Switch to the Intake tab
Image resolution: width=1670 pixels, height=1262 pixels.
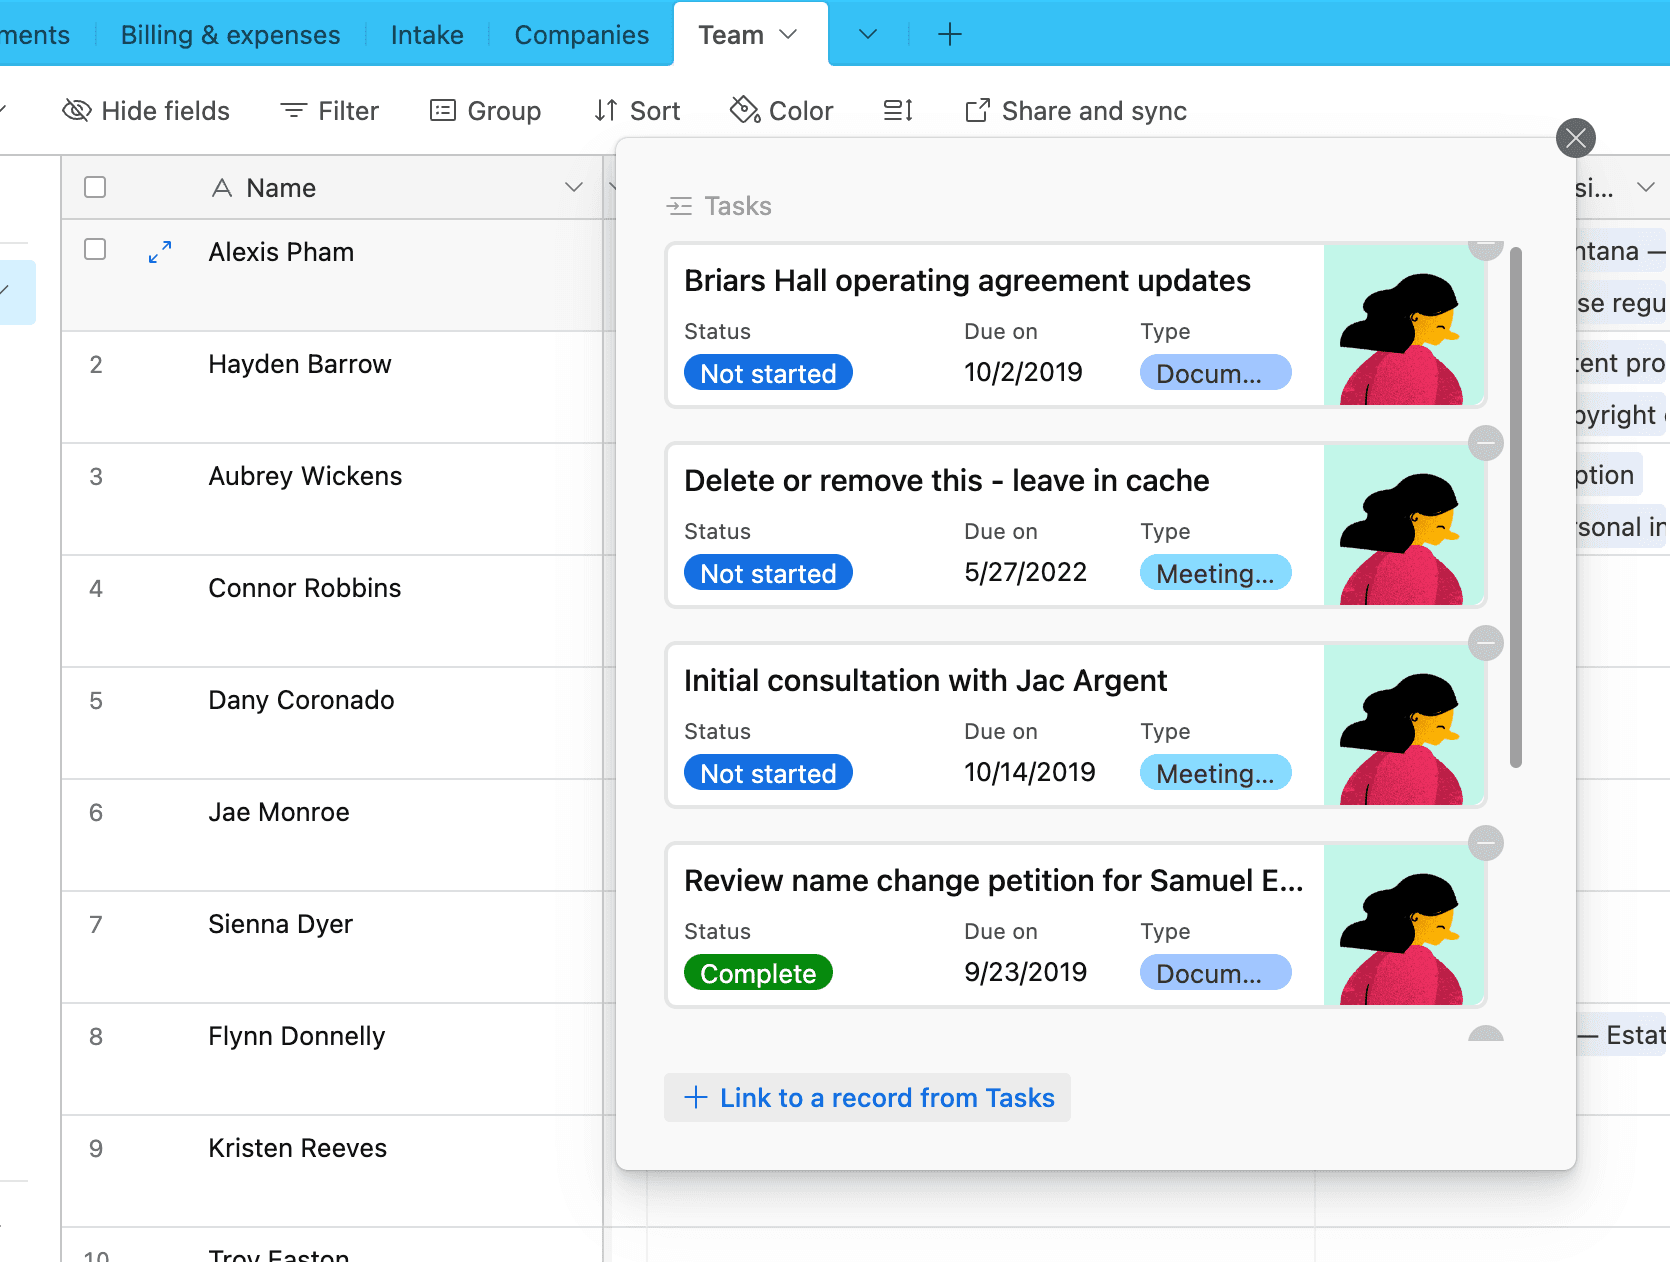[427, 35]
